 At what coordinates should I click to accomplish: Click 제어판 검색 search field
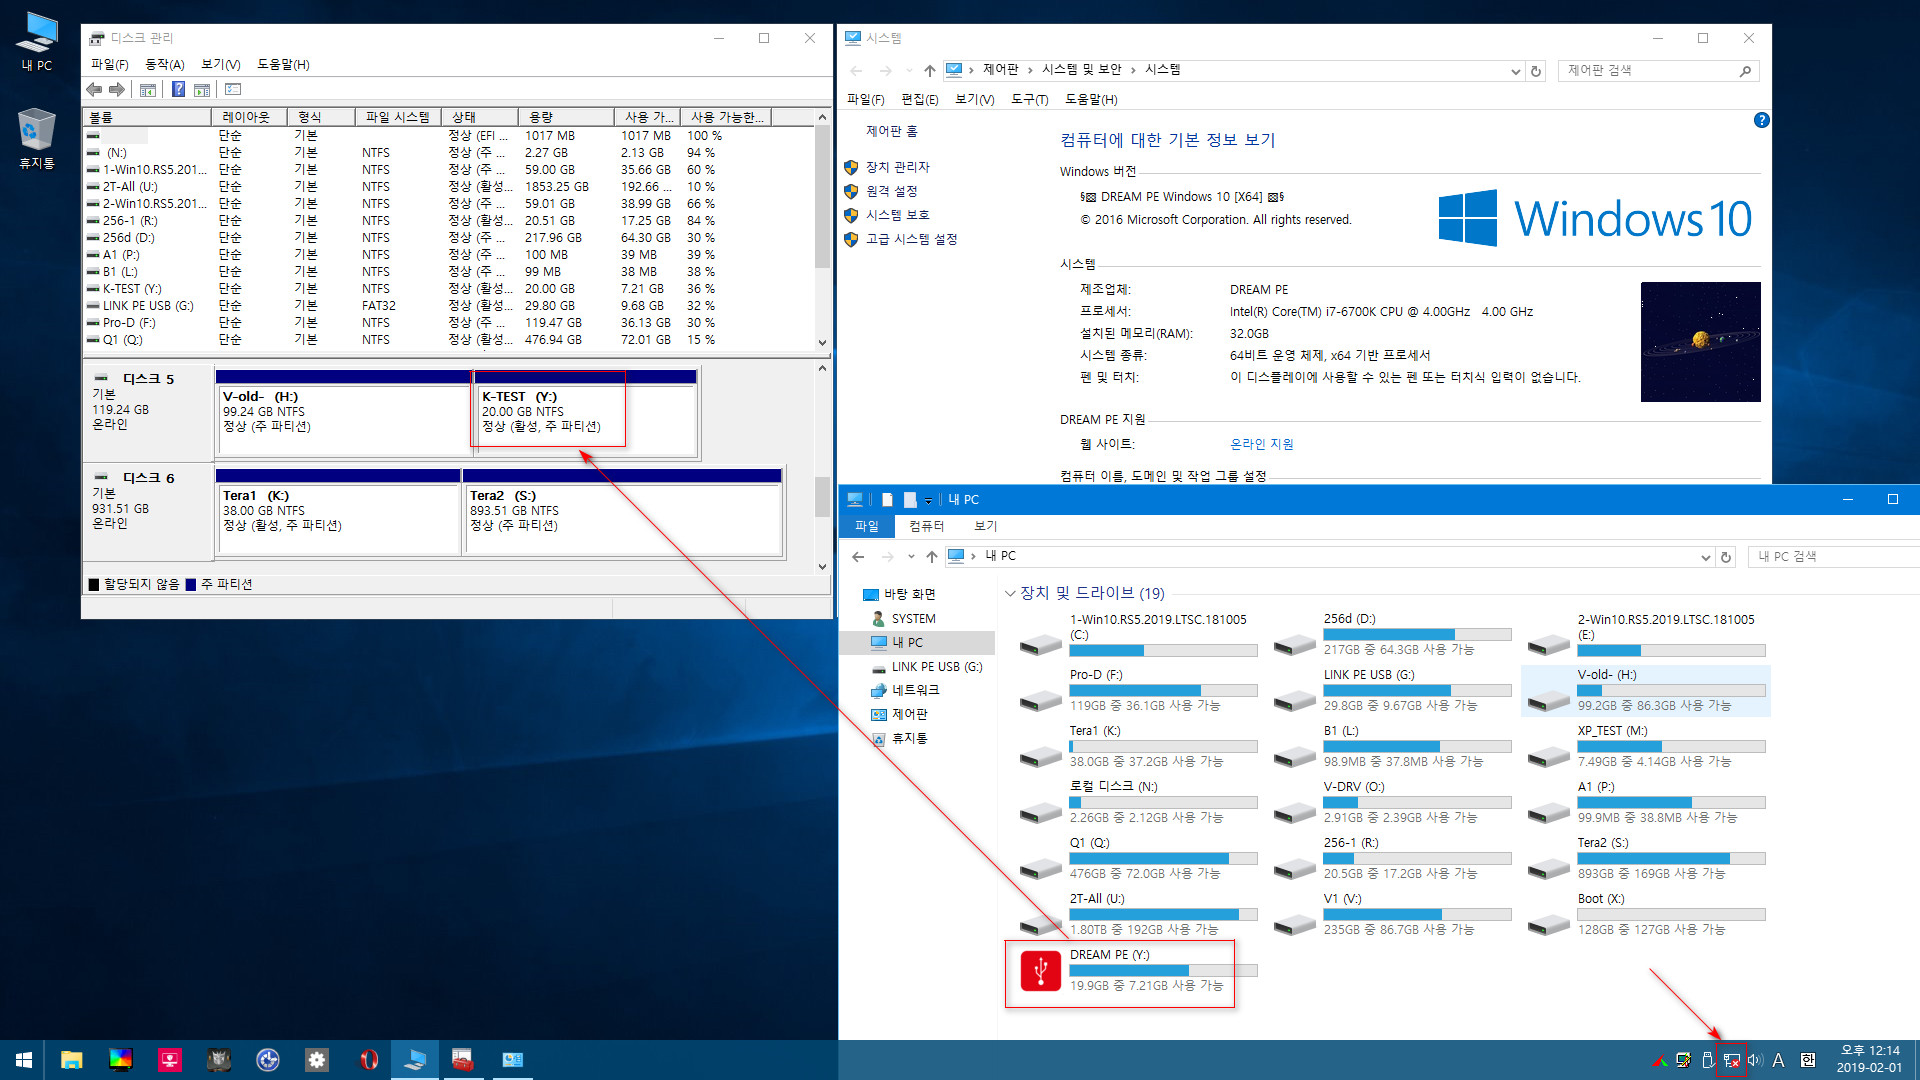[1659, 70]
